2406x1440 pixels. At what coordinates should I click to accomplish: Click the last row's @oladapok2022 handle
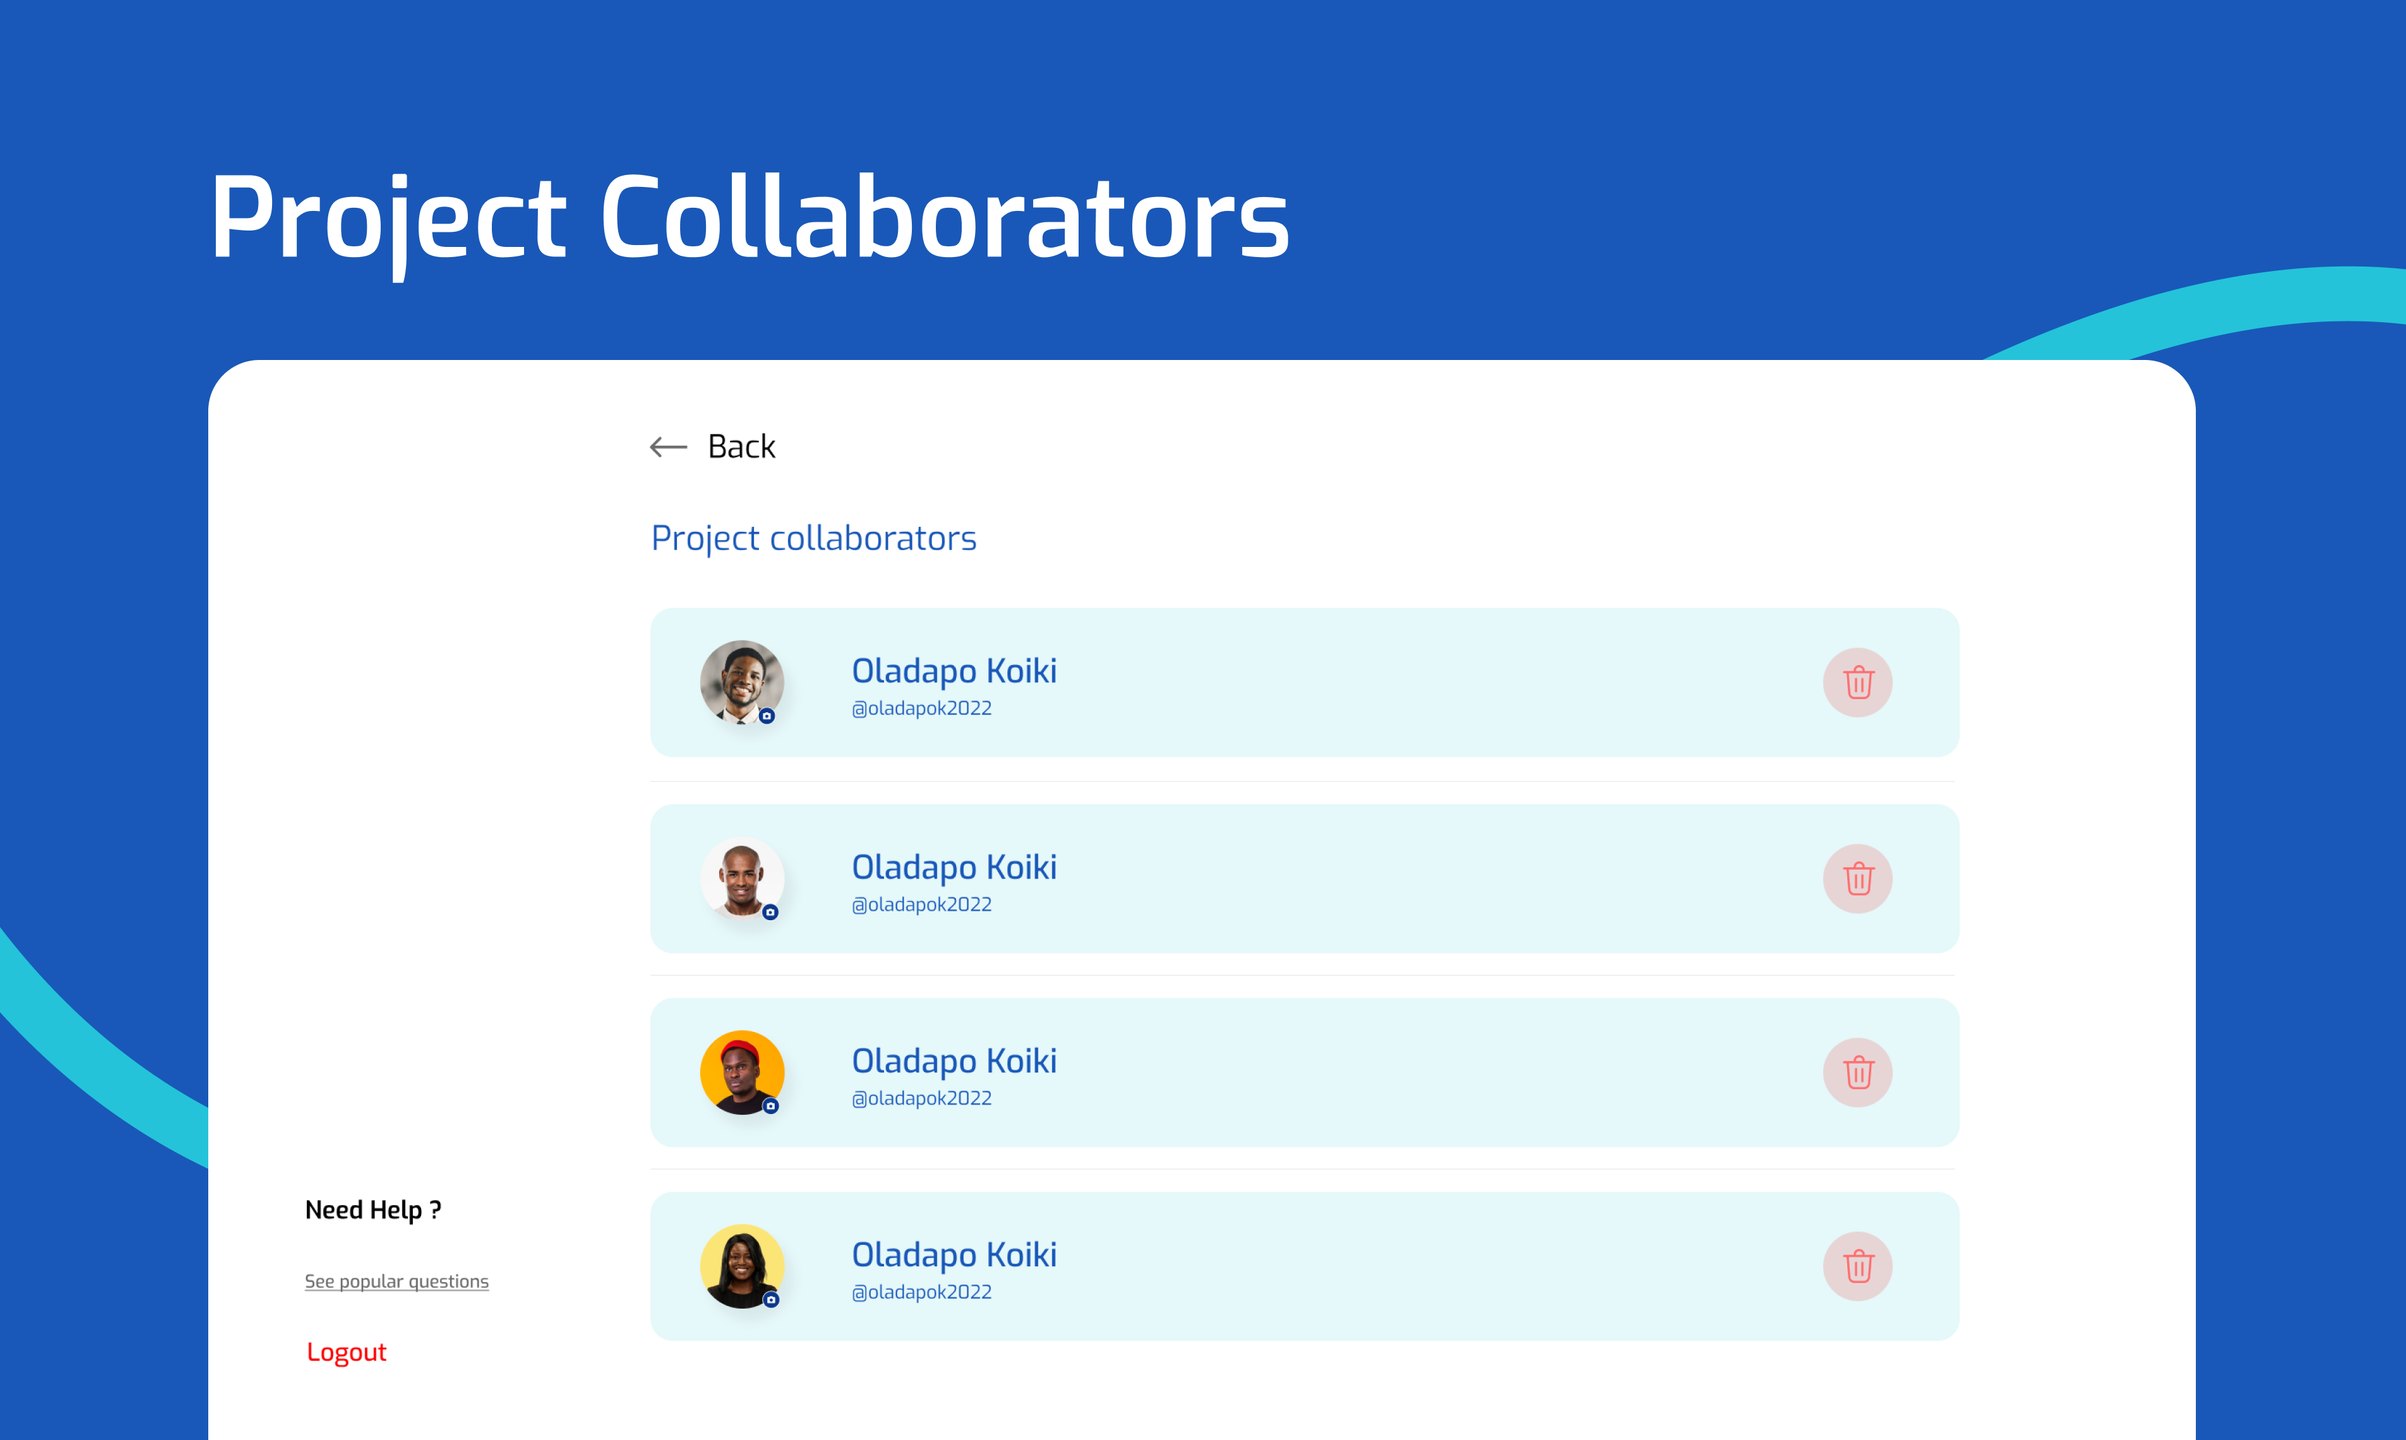pyautogui.click(x=921, y=1292)
